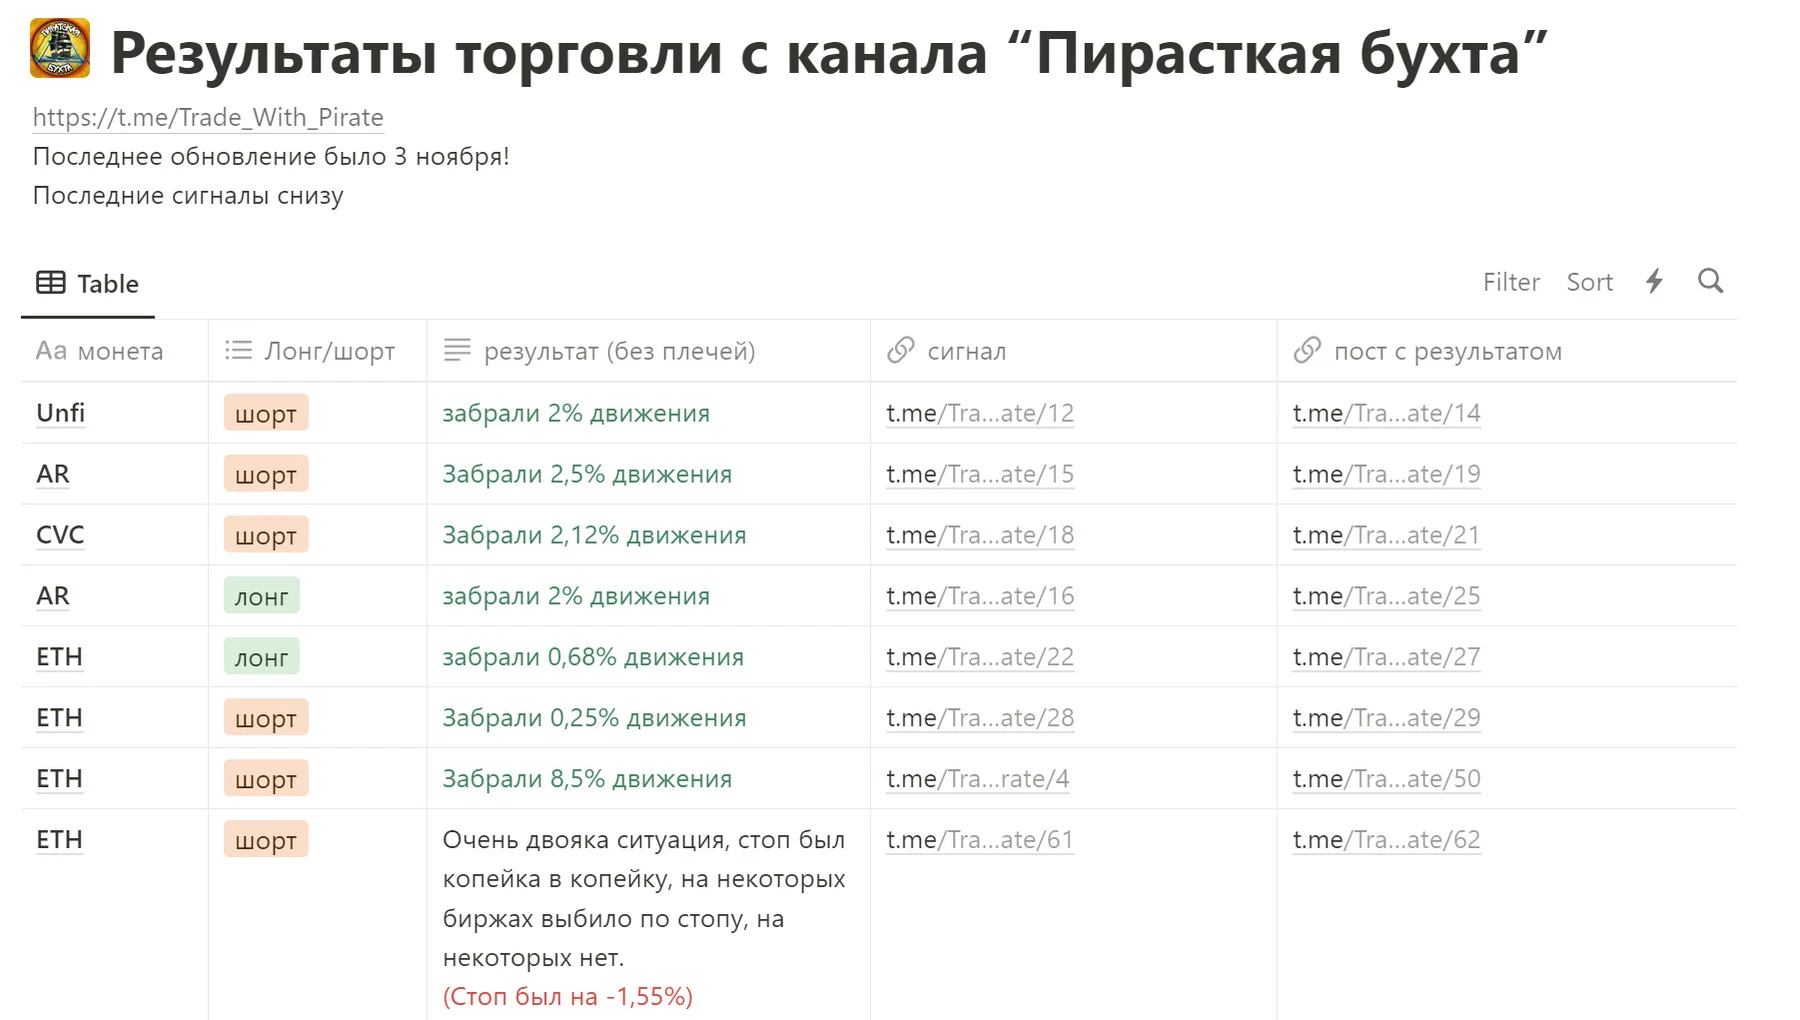Click the 'лонг' tag in the AR row
Image resolution: width=1800 pixels, height=1020 pixels.
click(261, 596)
